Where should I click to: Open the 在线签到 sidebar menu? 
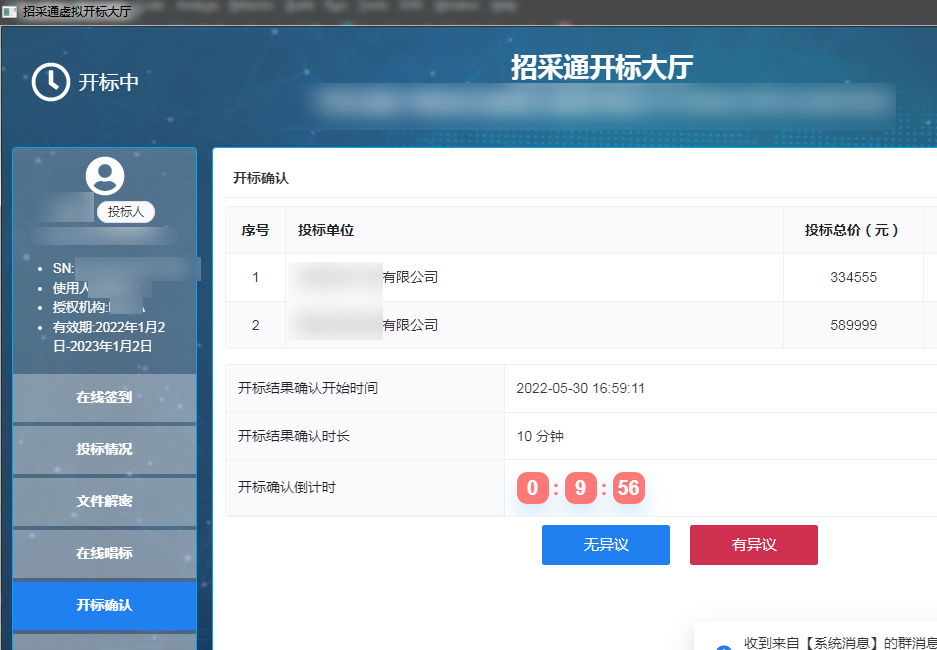104,397
